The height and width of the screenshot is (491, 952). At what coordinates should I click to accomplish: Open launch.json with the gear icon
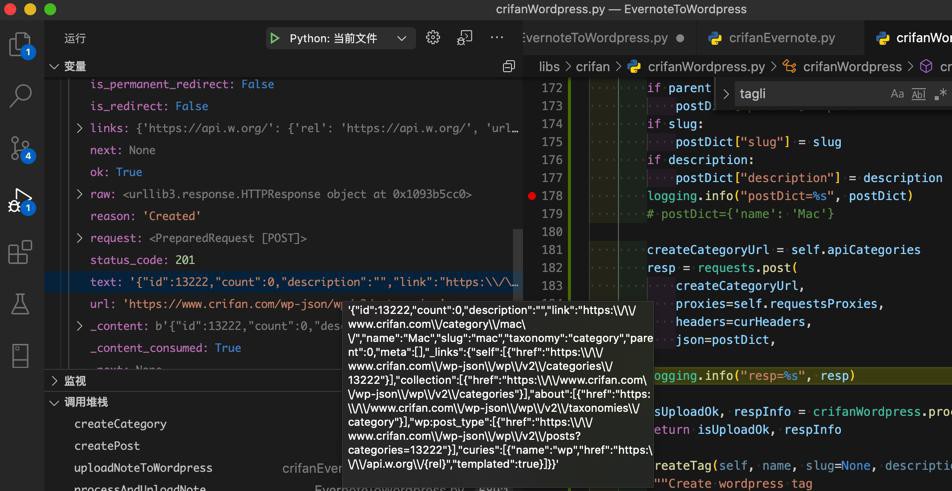point(433,38)
